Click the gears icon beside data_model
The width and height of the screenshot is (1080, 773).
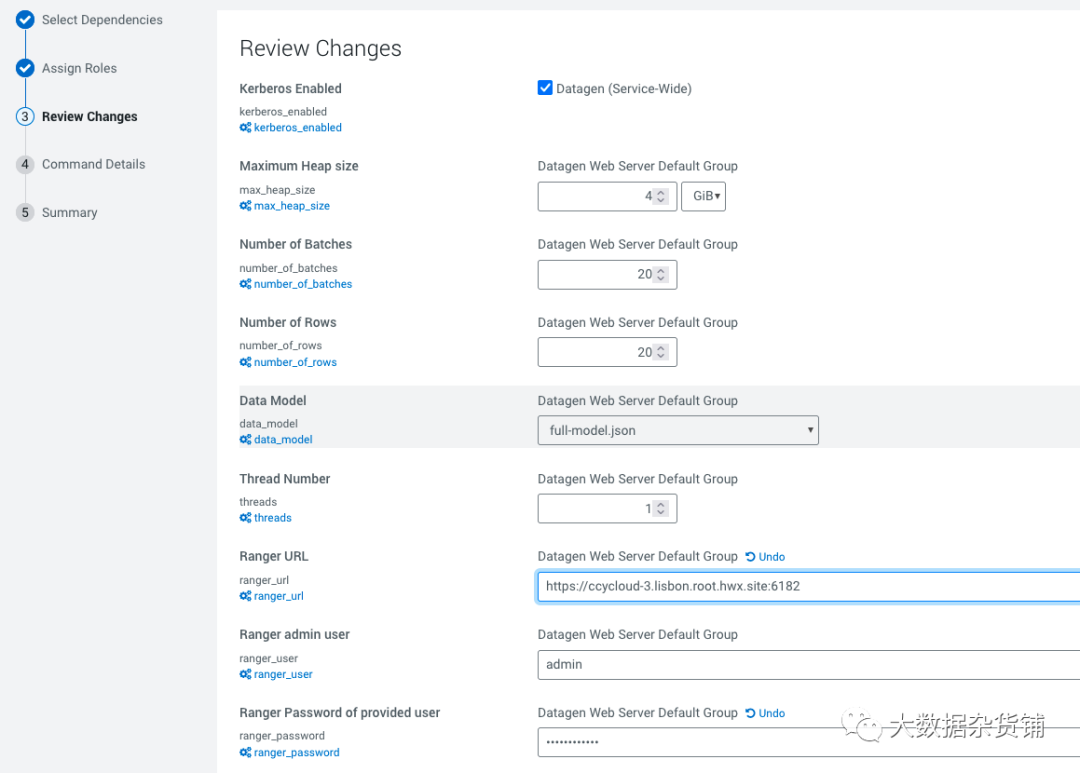tap(245, 440)
